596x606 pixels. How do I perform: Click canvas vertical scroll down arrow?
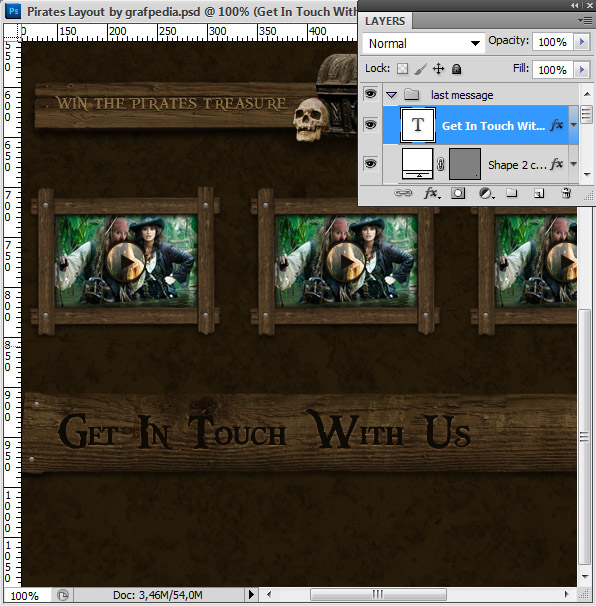tap(585, 576)
